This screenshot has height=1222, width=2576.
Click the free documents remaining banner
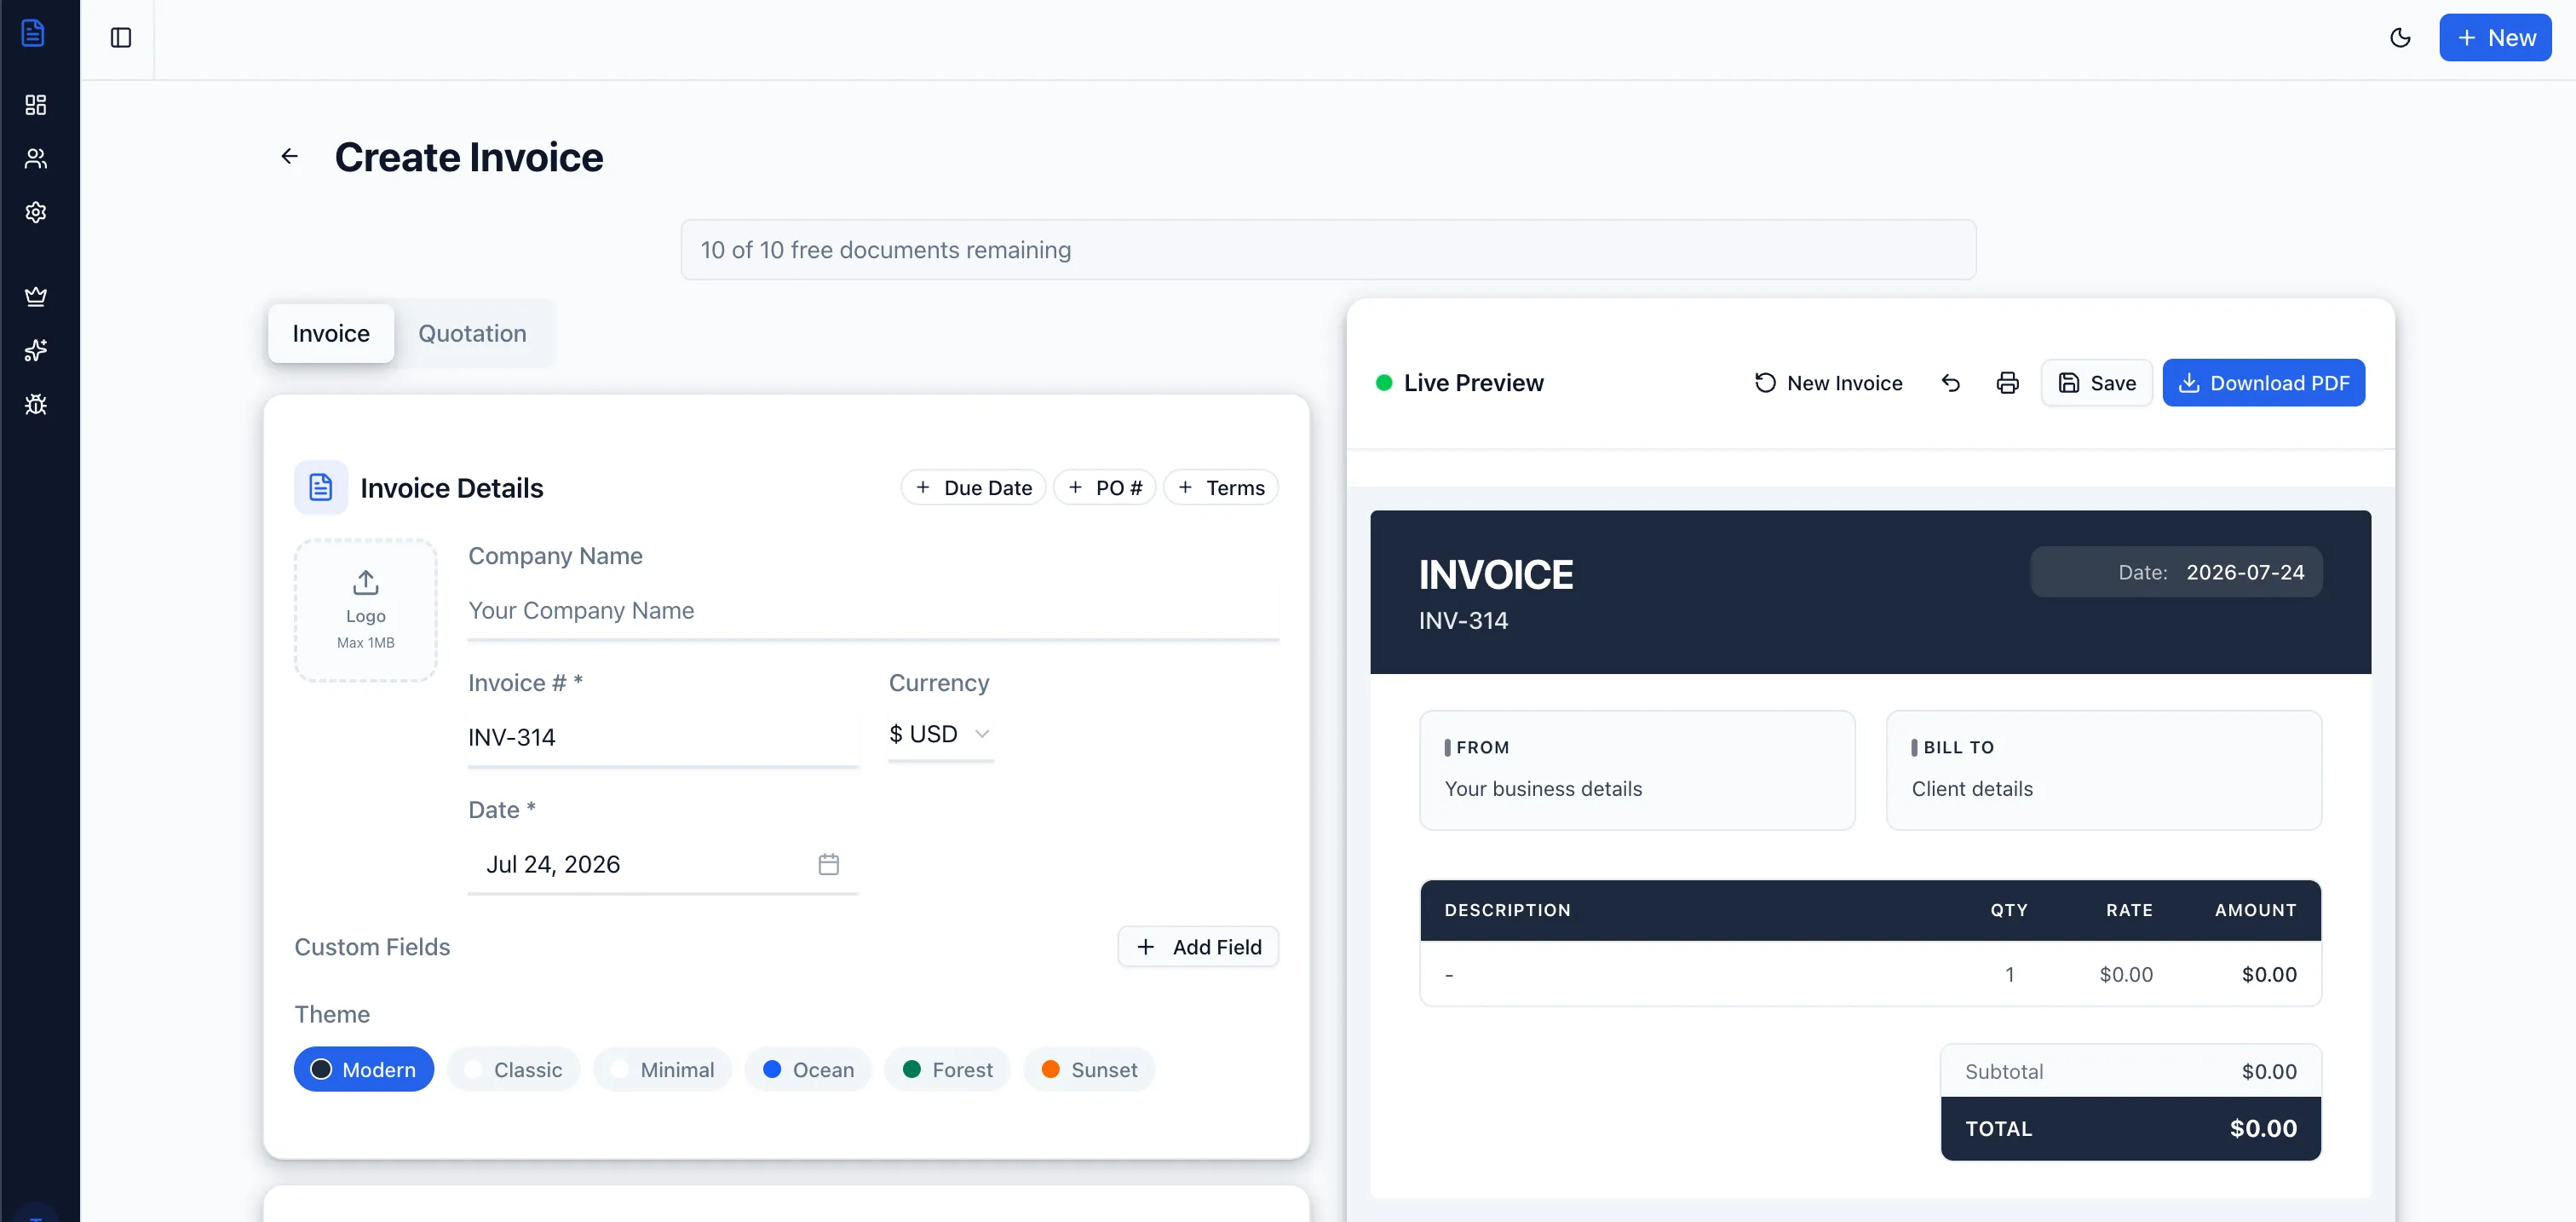pos(1328,250)
